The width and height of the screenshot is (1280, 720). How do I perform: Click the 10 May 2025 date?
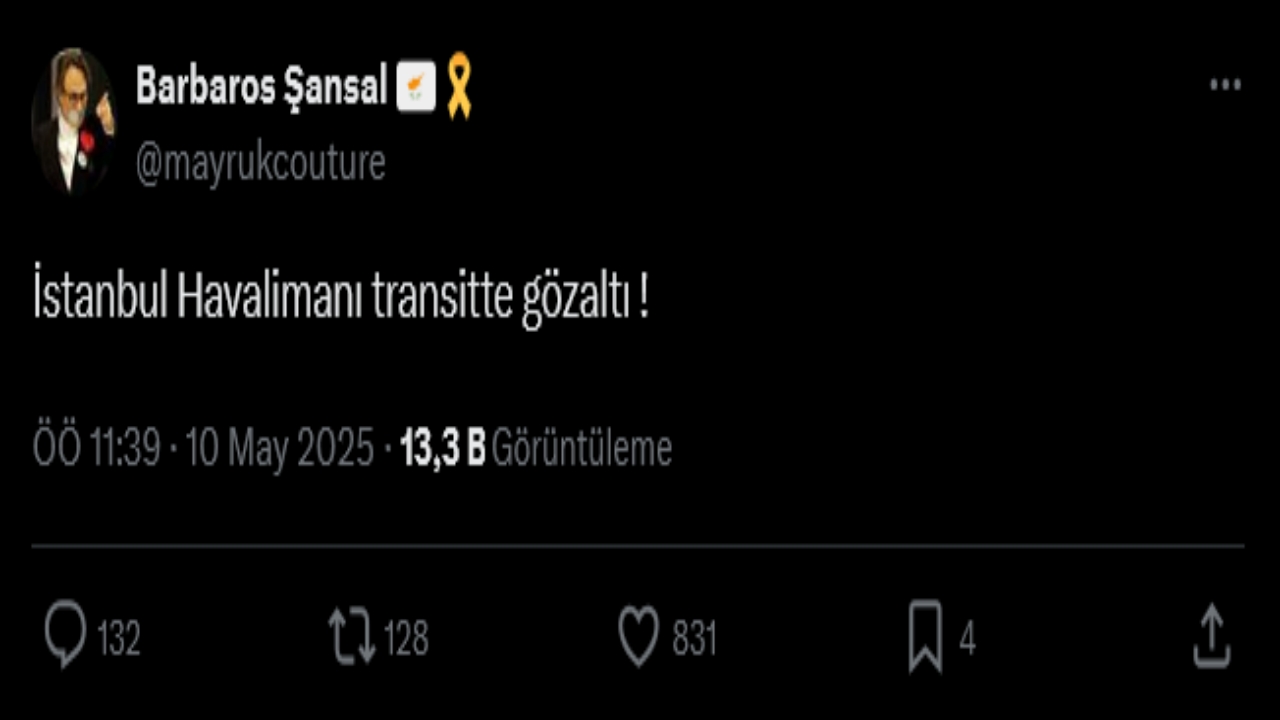[280, 449]
